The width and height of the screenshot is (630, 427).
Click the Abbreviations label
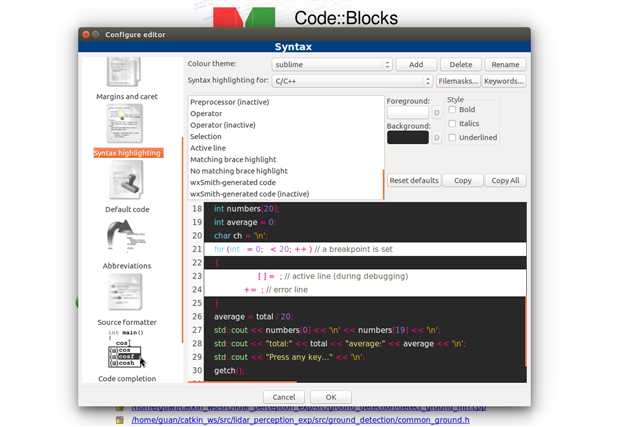click(x=127, y=266)
